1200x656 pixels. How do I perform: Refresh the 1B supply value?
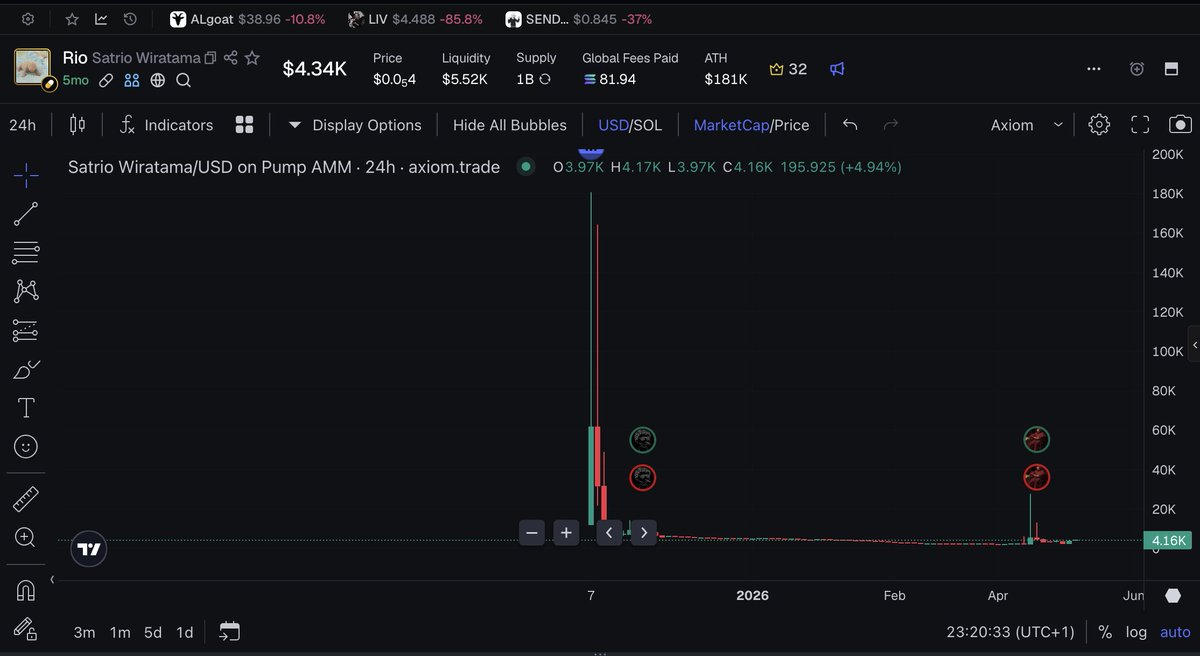click(x=545, y=79)
